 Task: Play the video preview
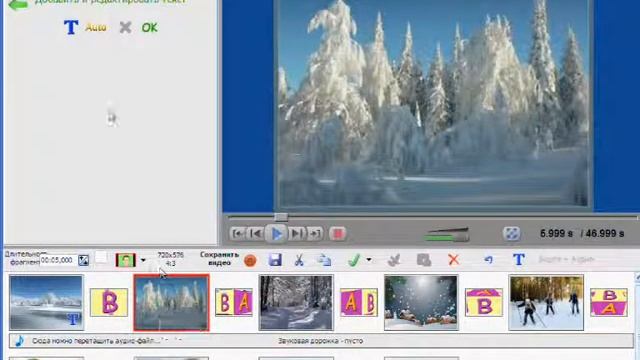(x=276, y=234)
